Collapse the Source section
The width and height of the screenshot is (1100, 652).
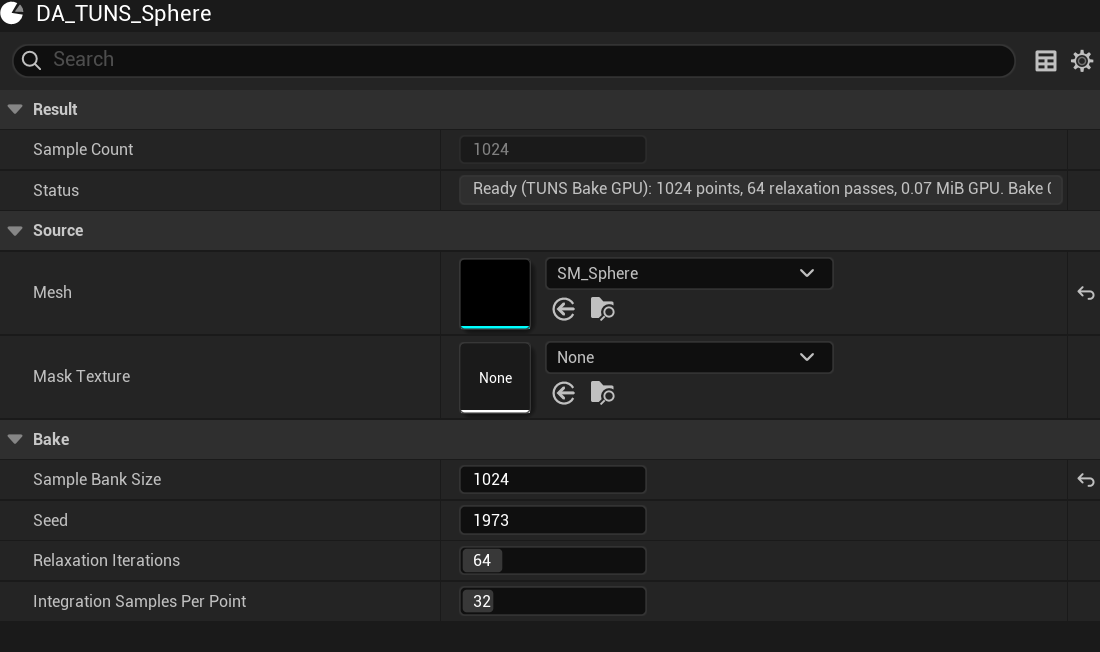tap(15, 231)
